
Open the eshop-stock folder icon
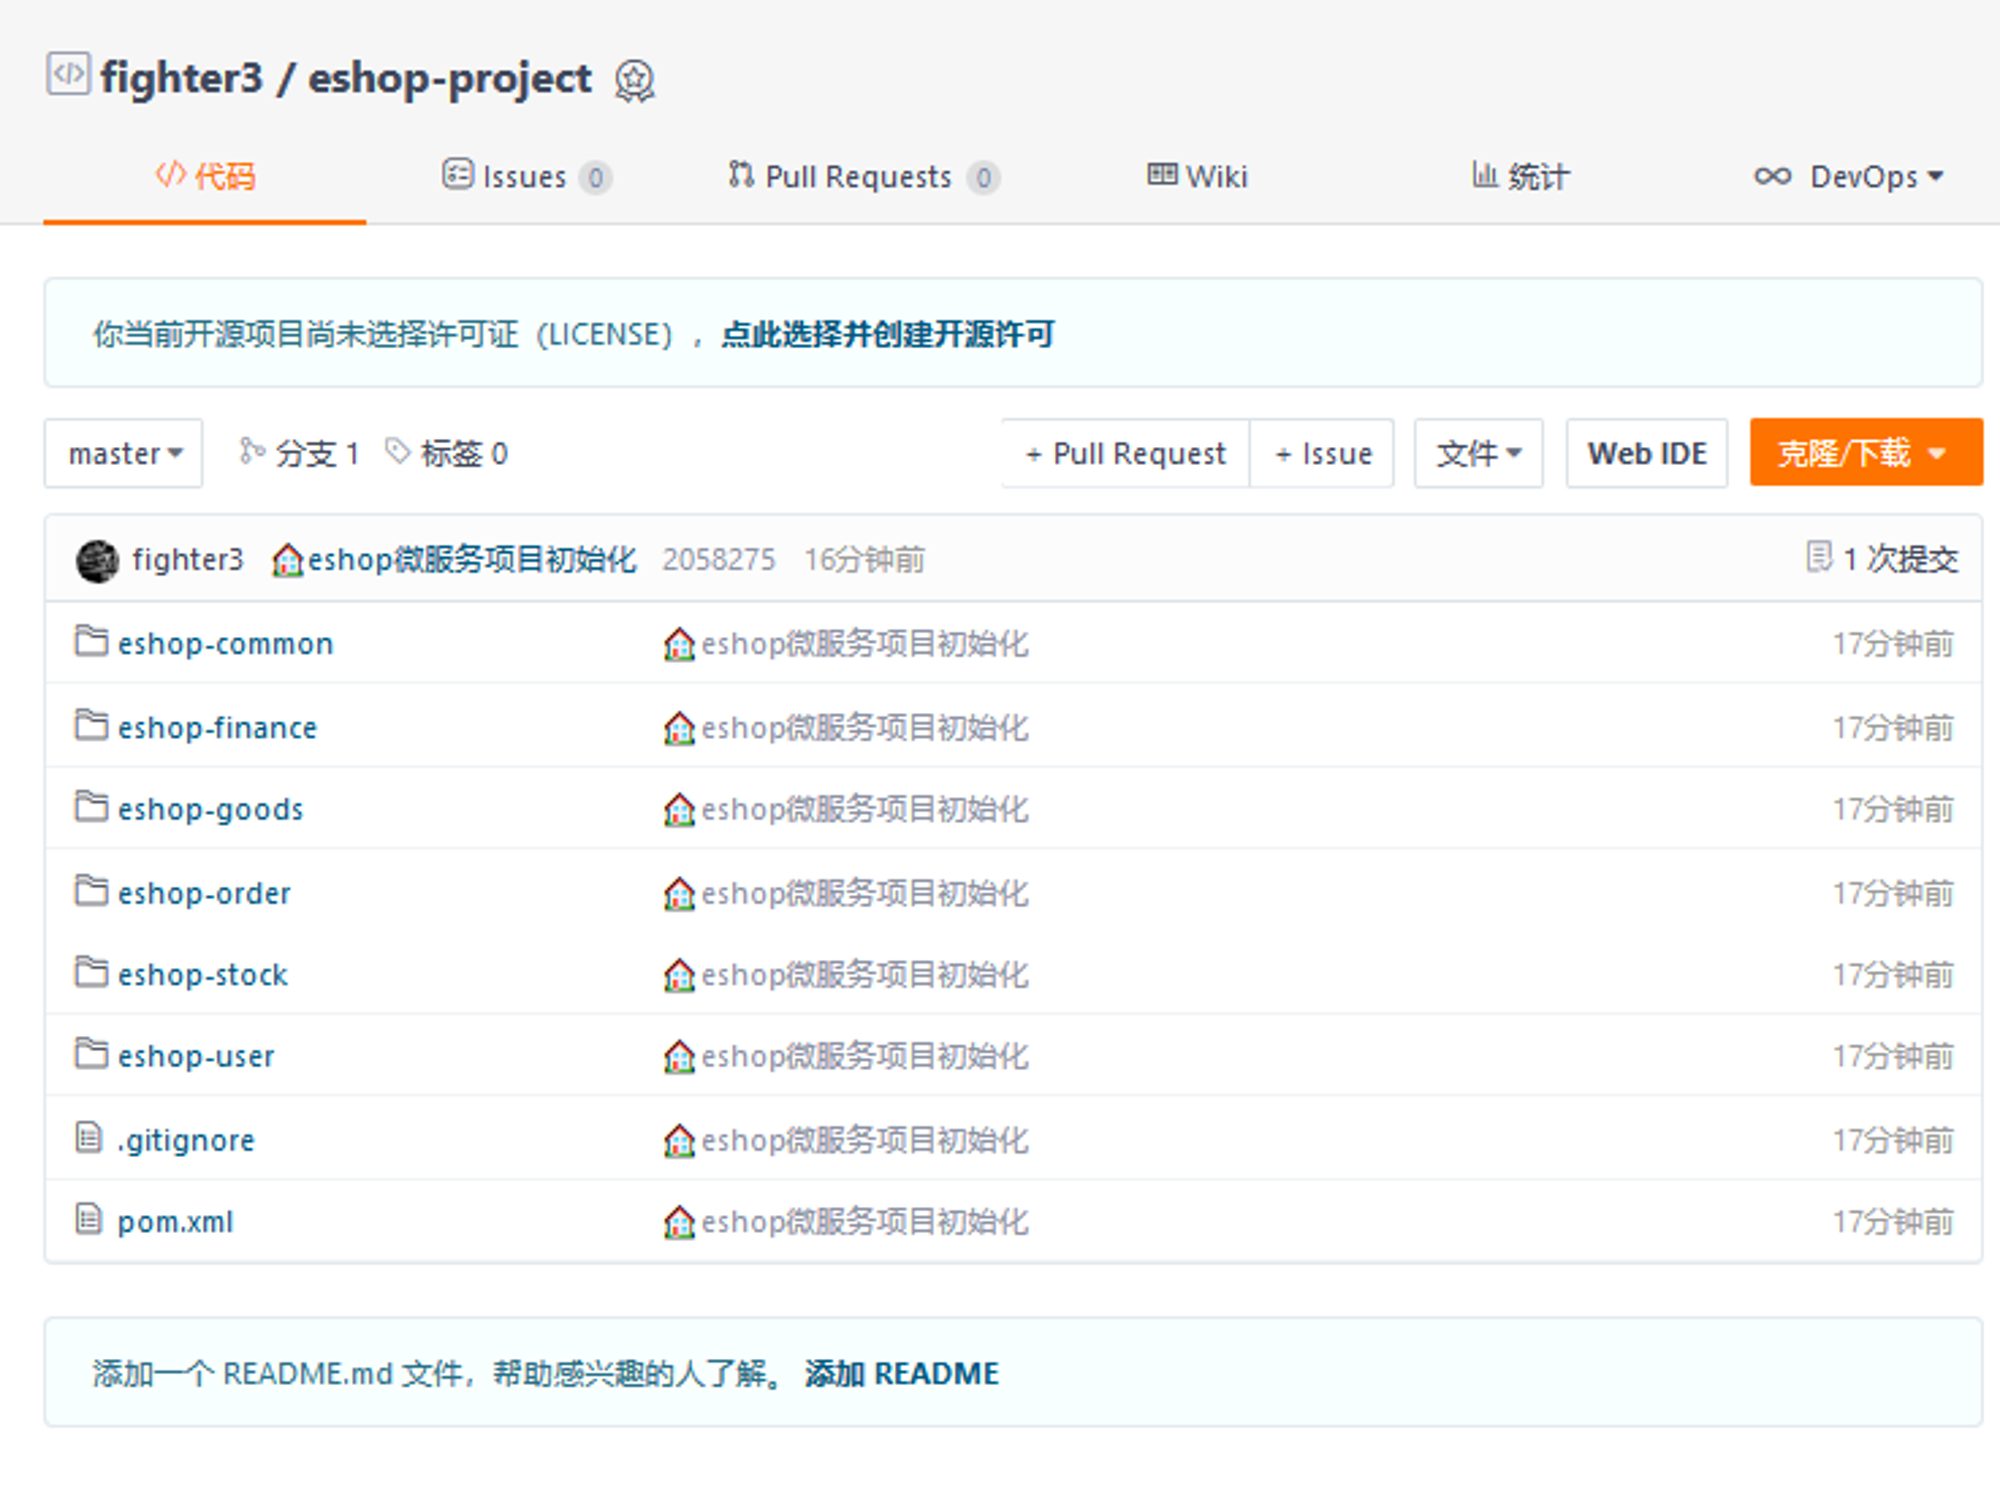92,972
